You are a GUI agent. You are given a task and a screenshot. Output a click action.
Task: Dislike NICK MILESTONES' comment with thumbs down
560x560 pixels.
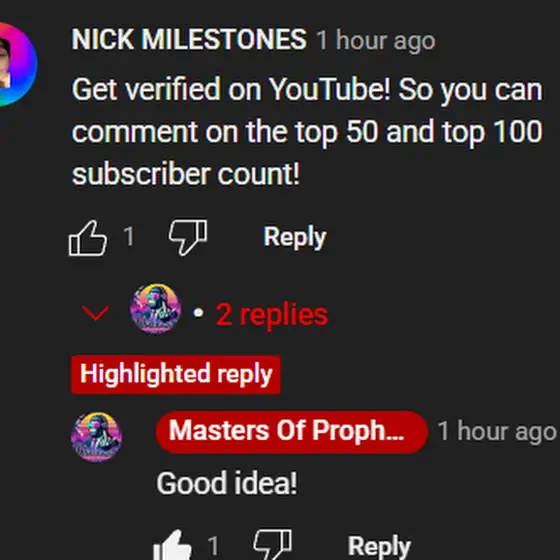188,238
